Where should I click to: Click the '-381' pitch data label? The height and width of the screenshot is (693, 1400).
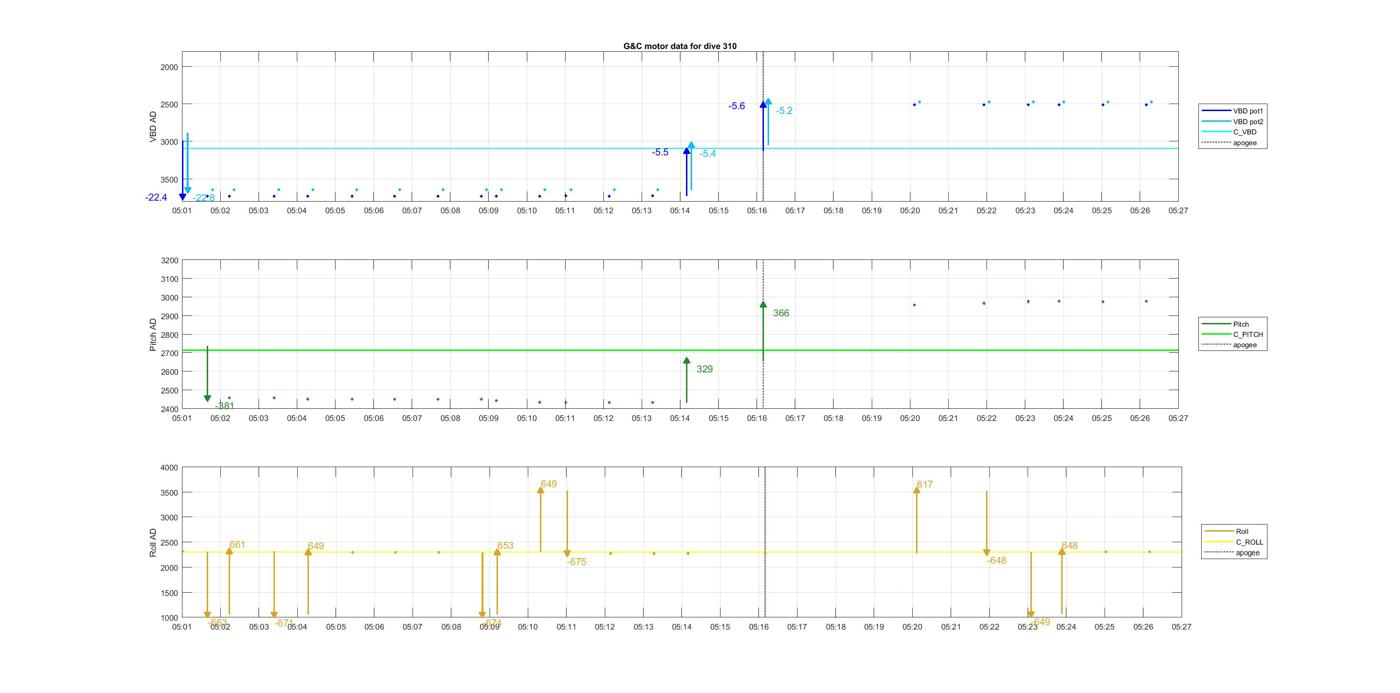click(225, 405)
